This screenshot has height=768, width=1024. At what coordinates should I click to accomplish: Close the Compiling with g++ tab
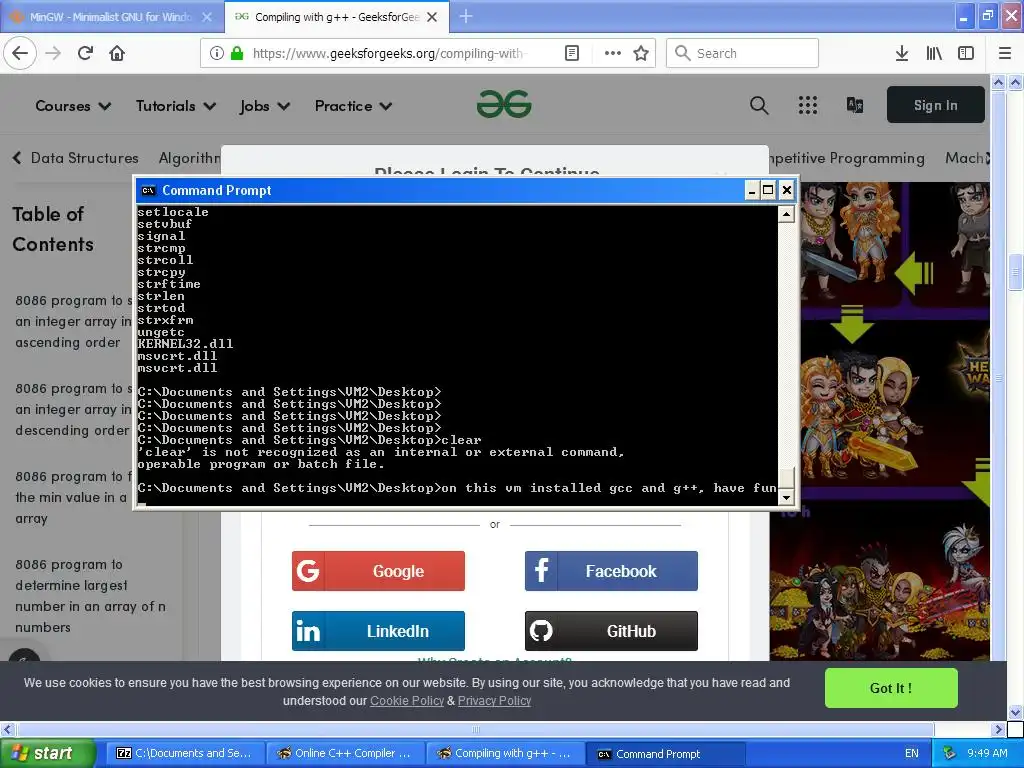432,17
